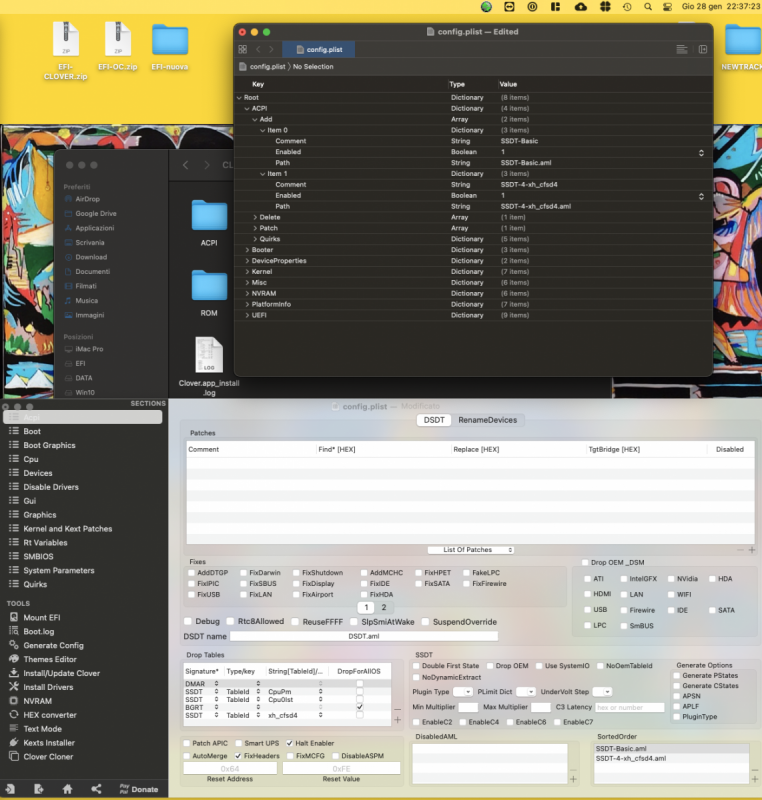Open Text Mode tool
This screenshot has height=800, width=762.
pyautogui.click(x=42, y=729)
